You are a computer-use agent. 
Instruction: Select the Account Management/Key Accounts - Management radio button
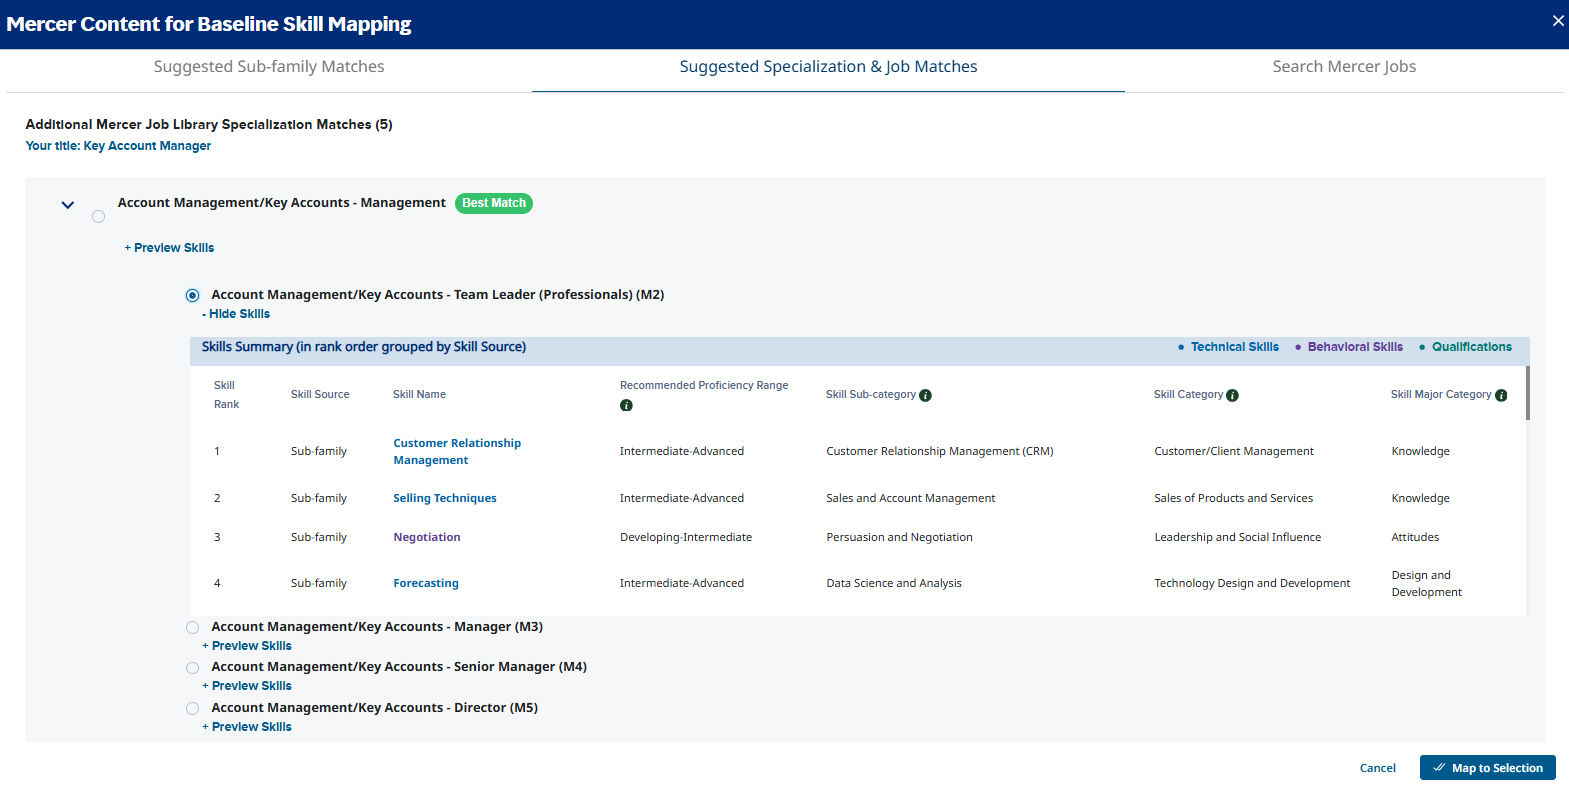98,217
